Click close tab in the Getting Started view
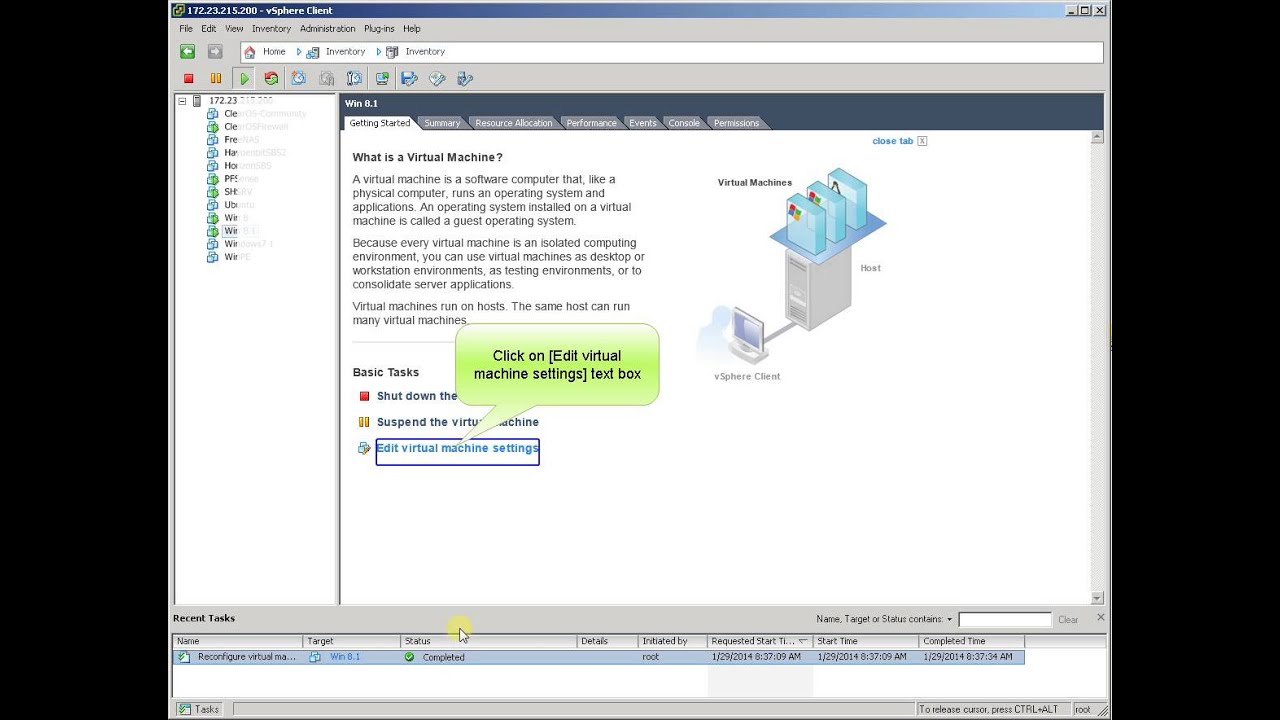Screen dimensions: 1280x720 pos(893,141)
